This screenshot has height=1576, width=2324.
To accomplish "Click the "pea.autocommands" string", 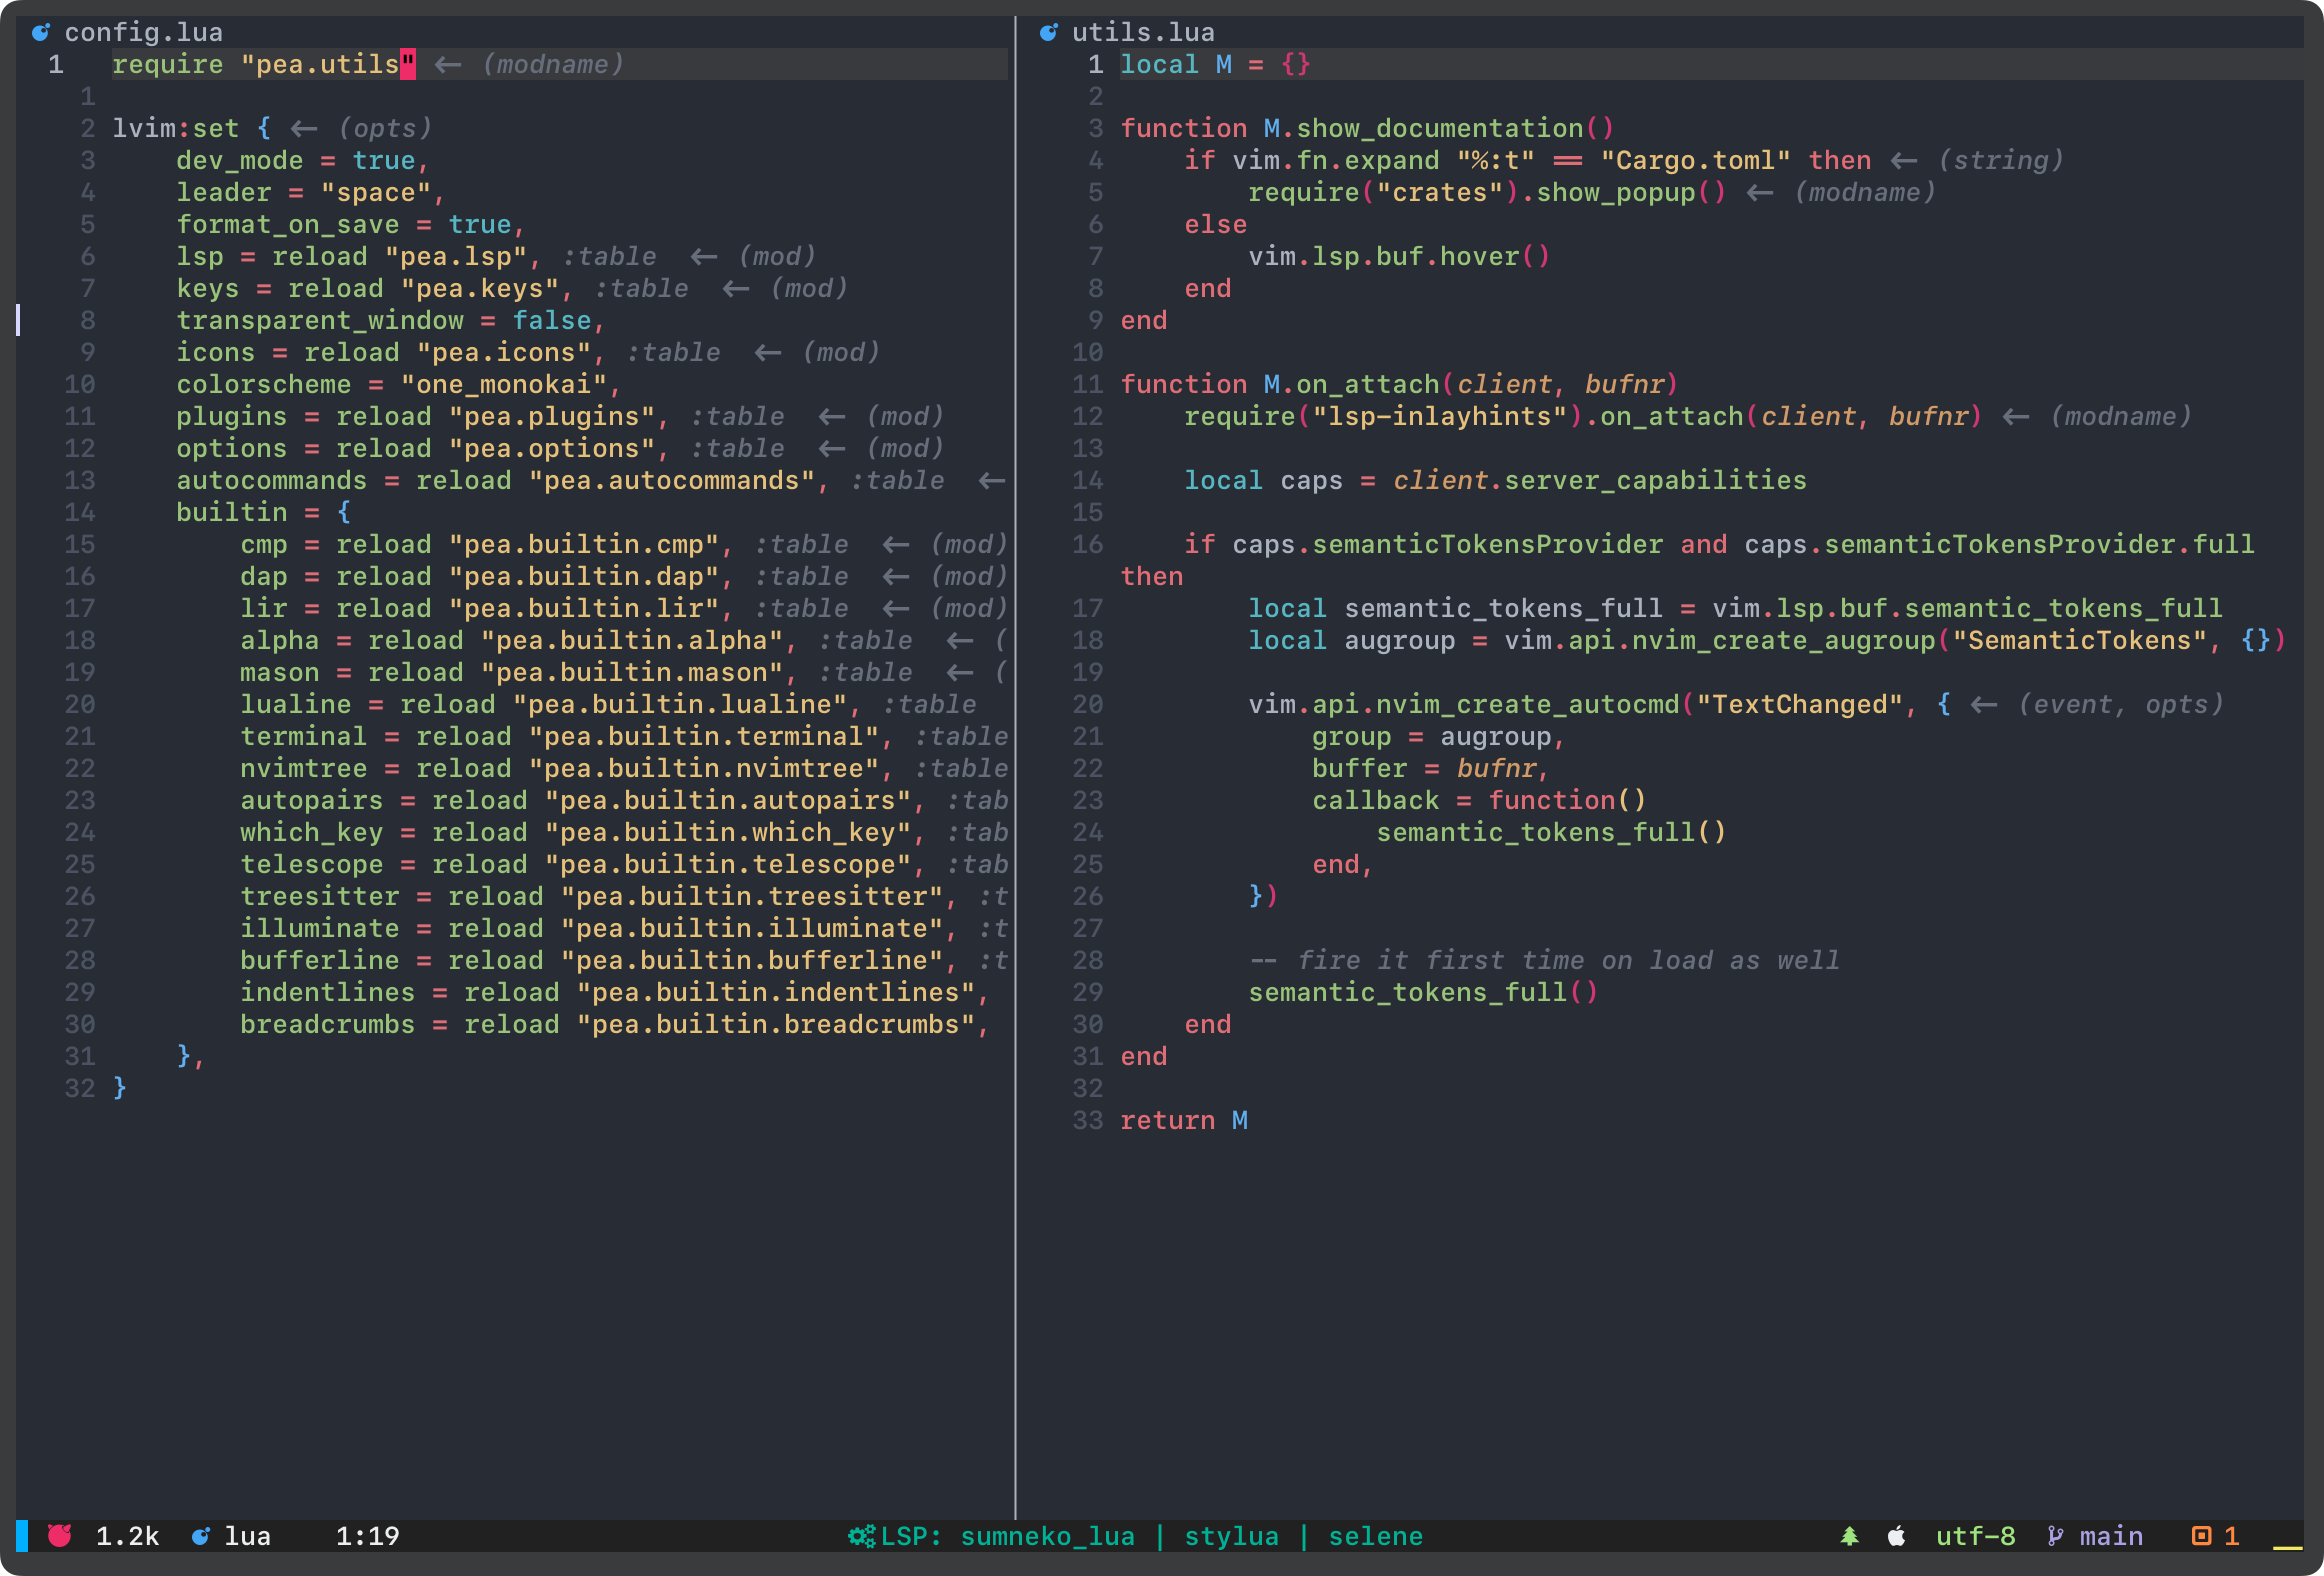I will [672, 480].
